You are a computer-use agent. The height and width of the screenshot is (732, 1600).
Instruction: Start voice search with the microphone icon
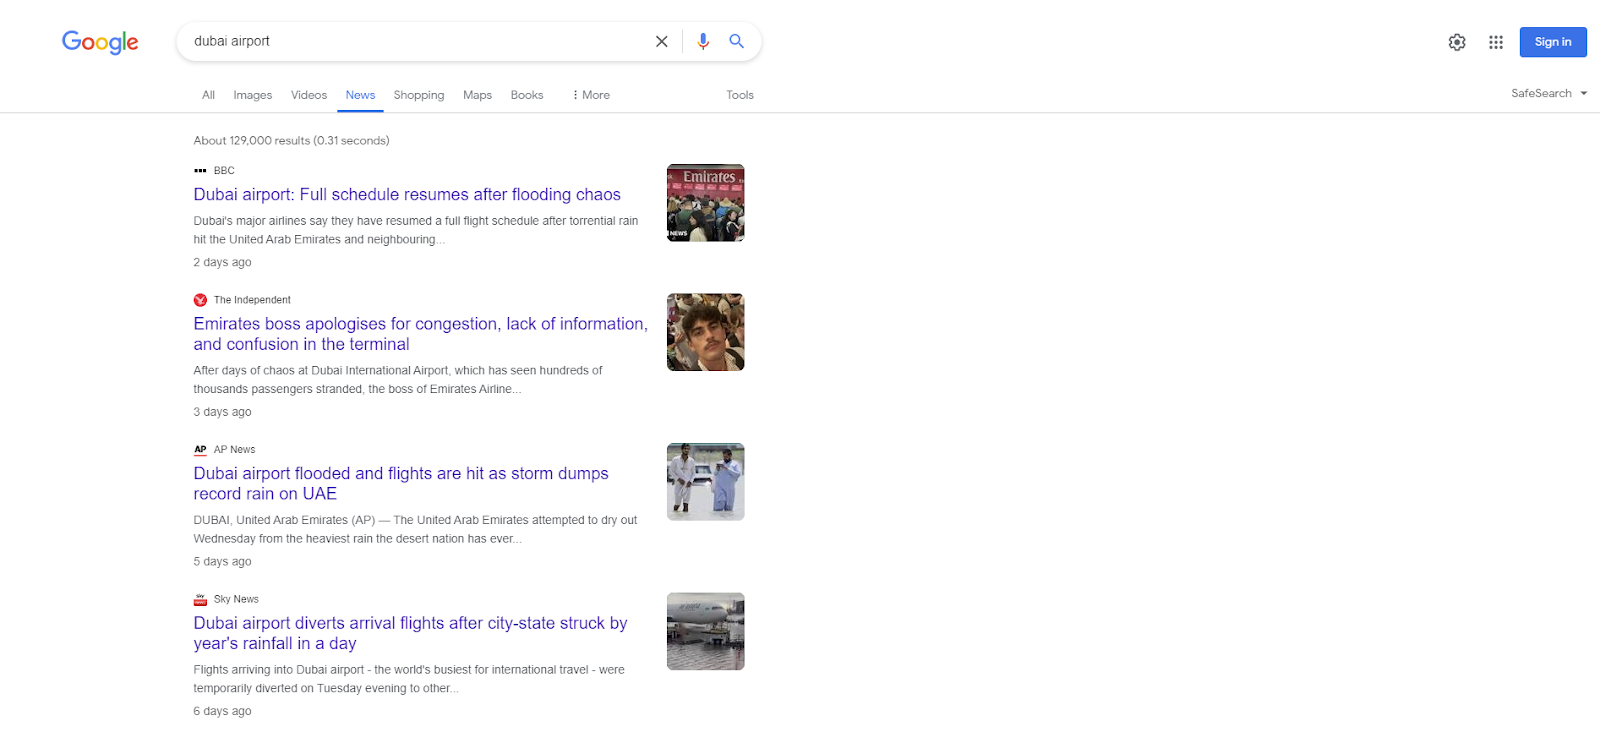703,41
